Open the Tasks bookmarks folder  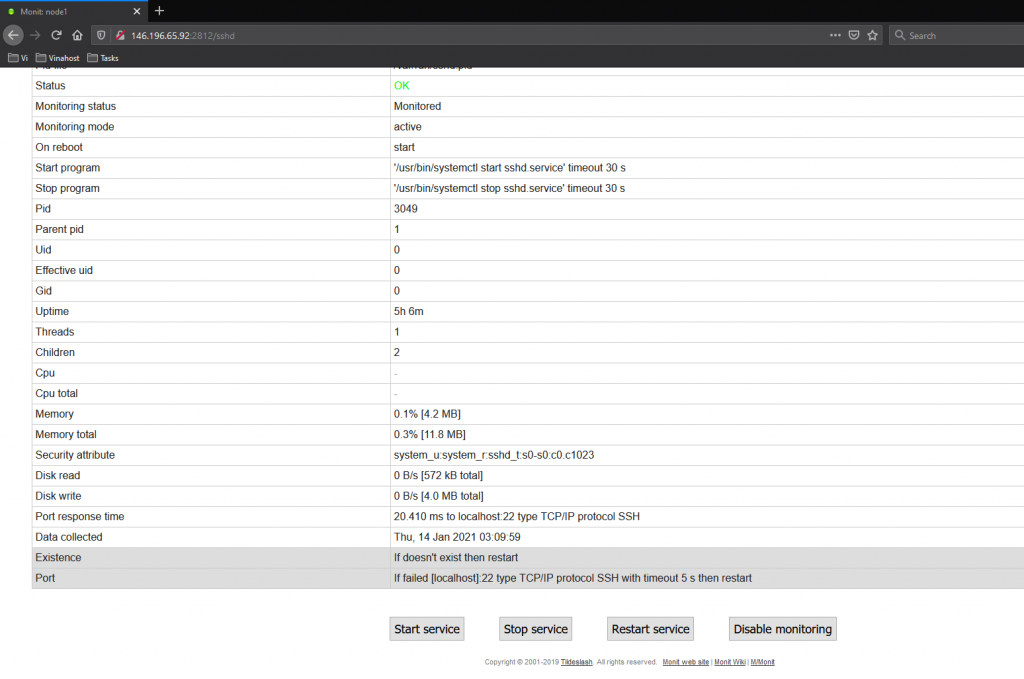coord(103,58)
